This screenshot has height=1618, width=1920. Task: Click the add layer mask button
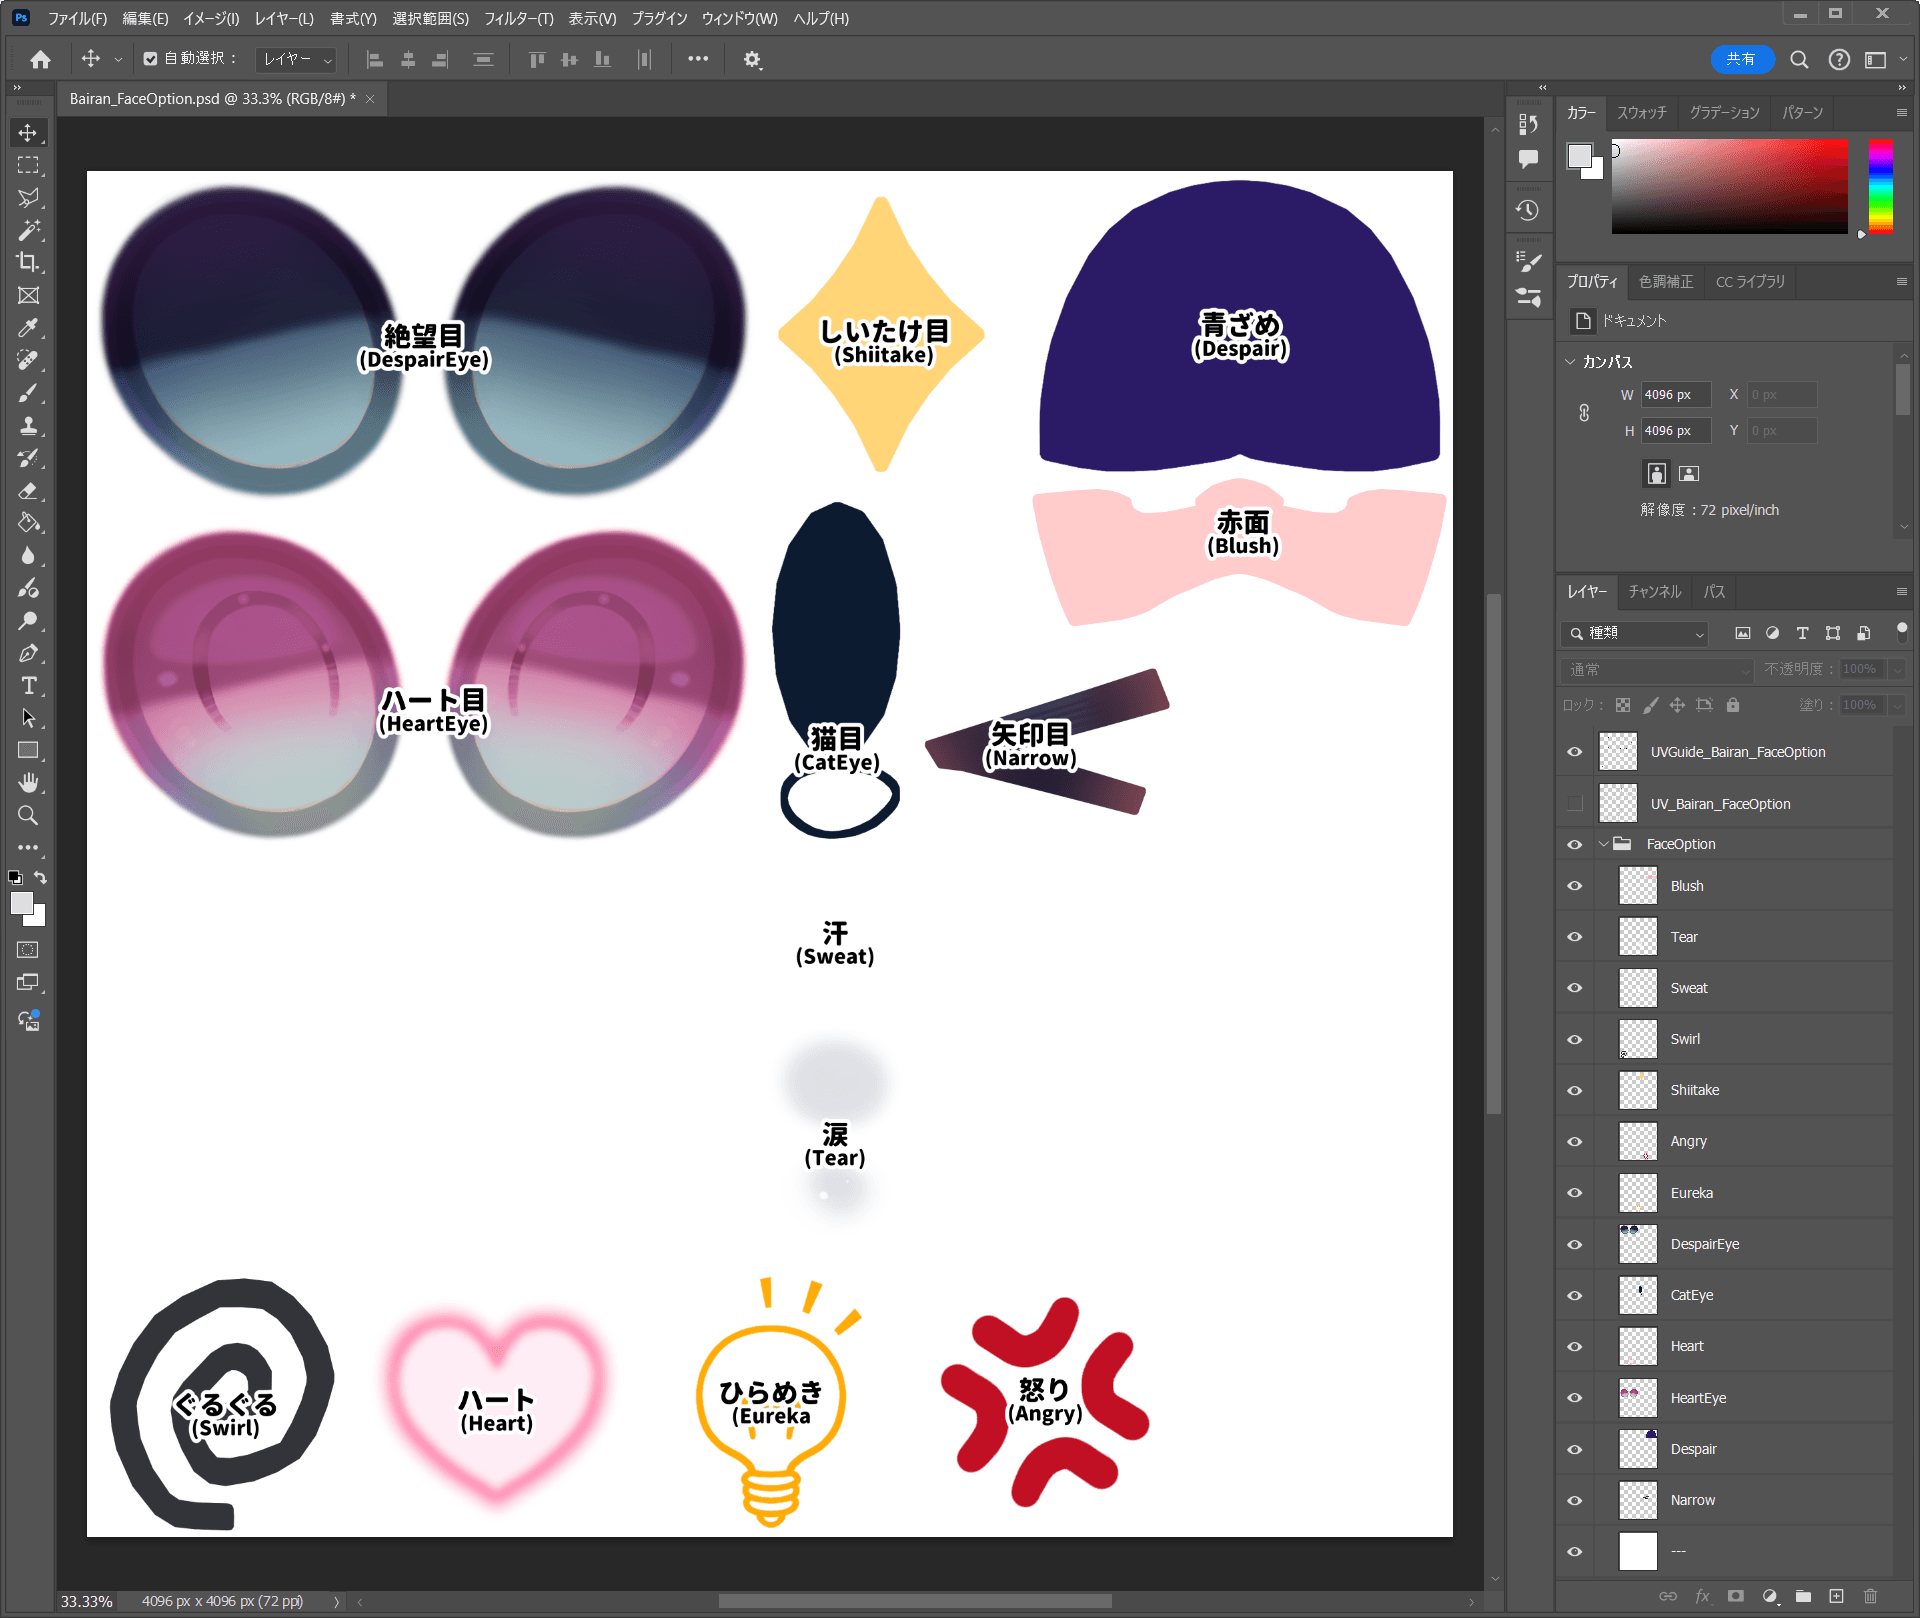(1735, 1596)
